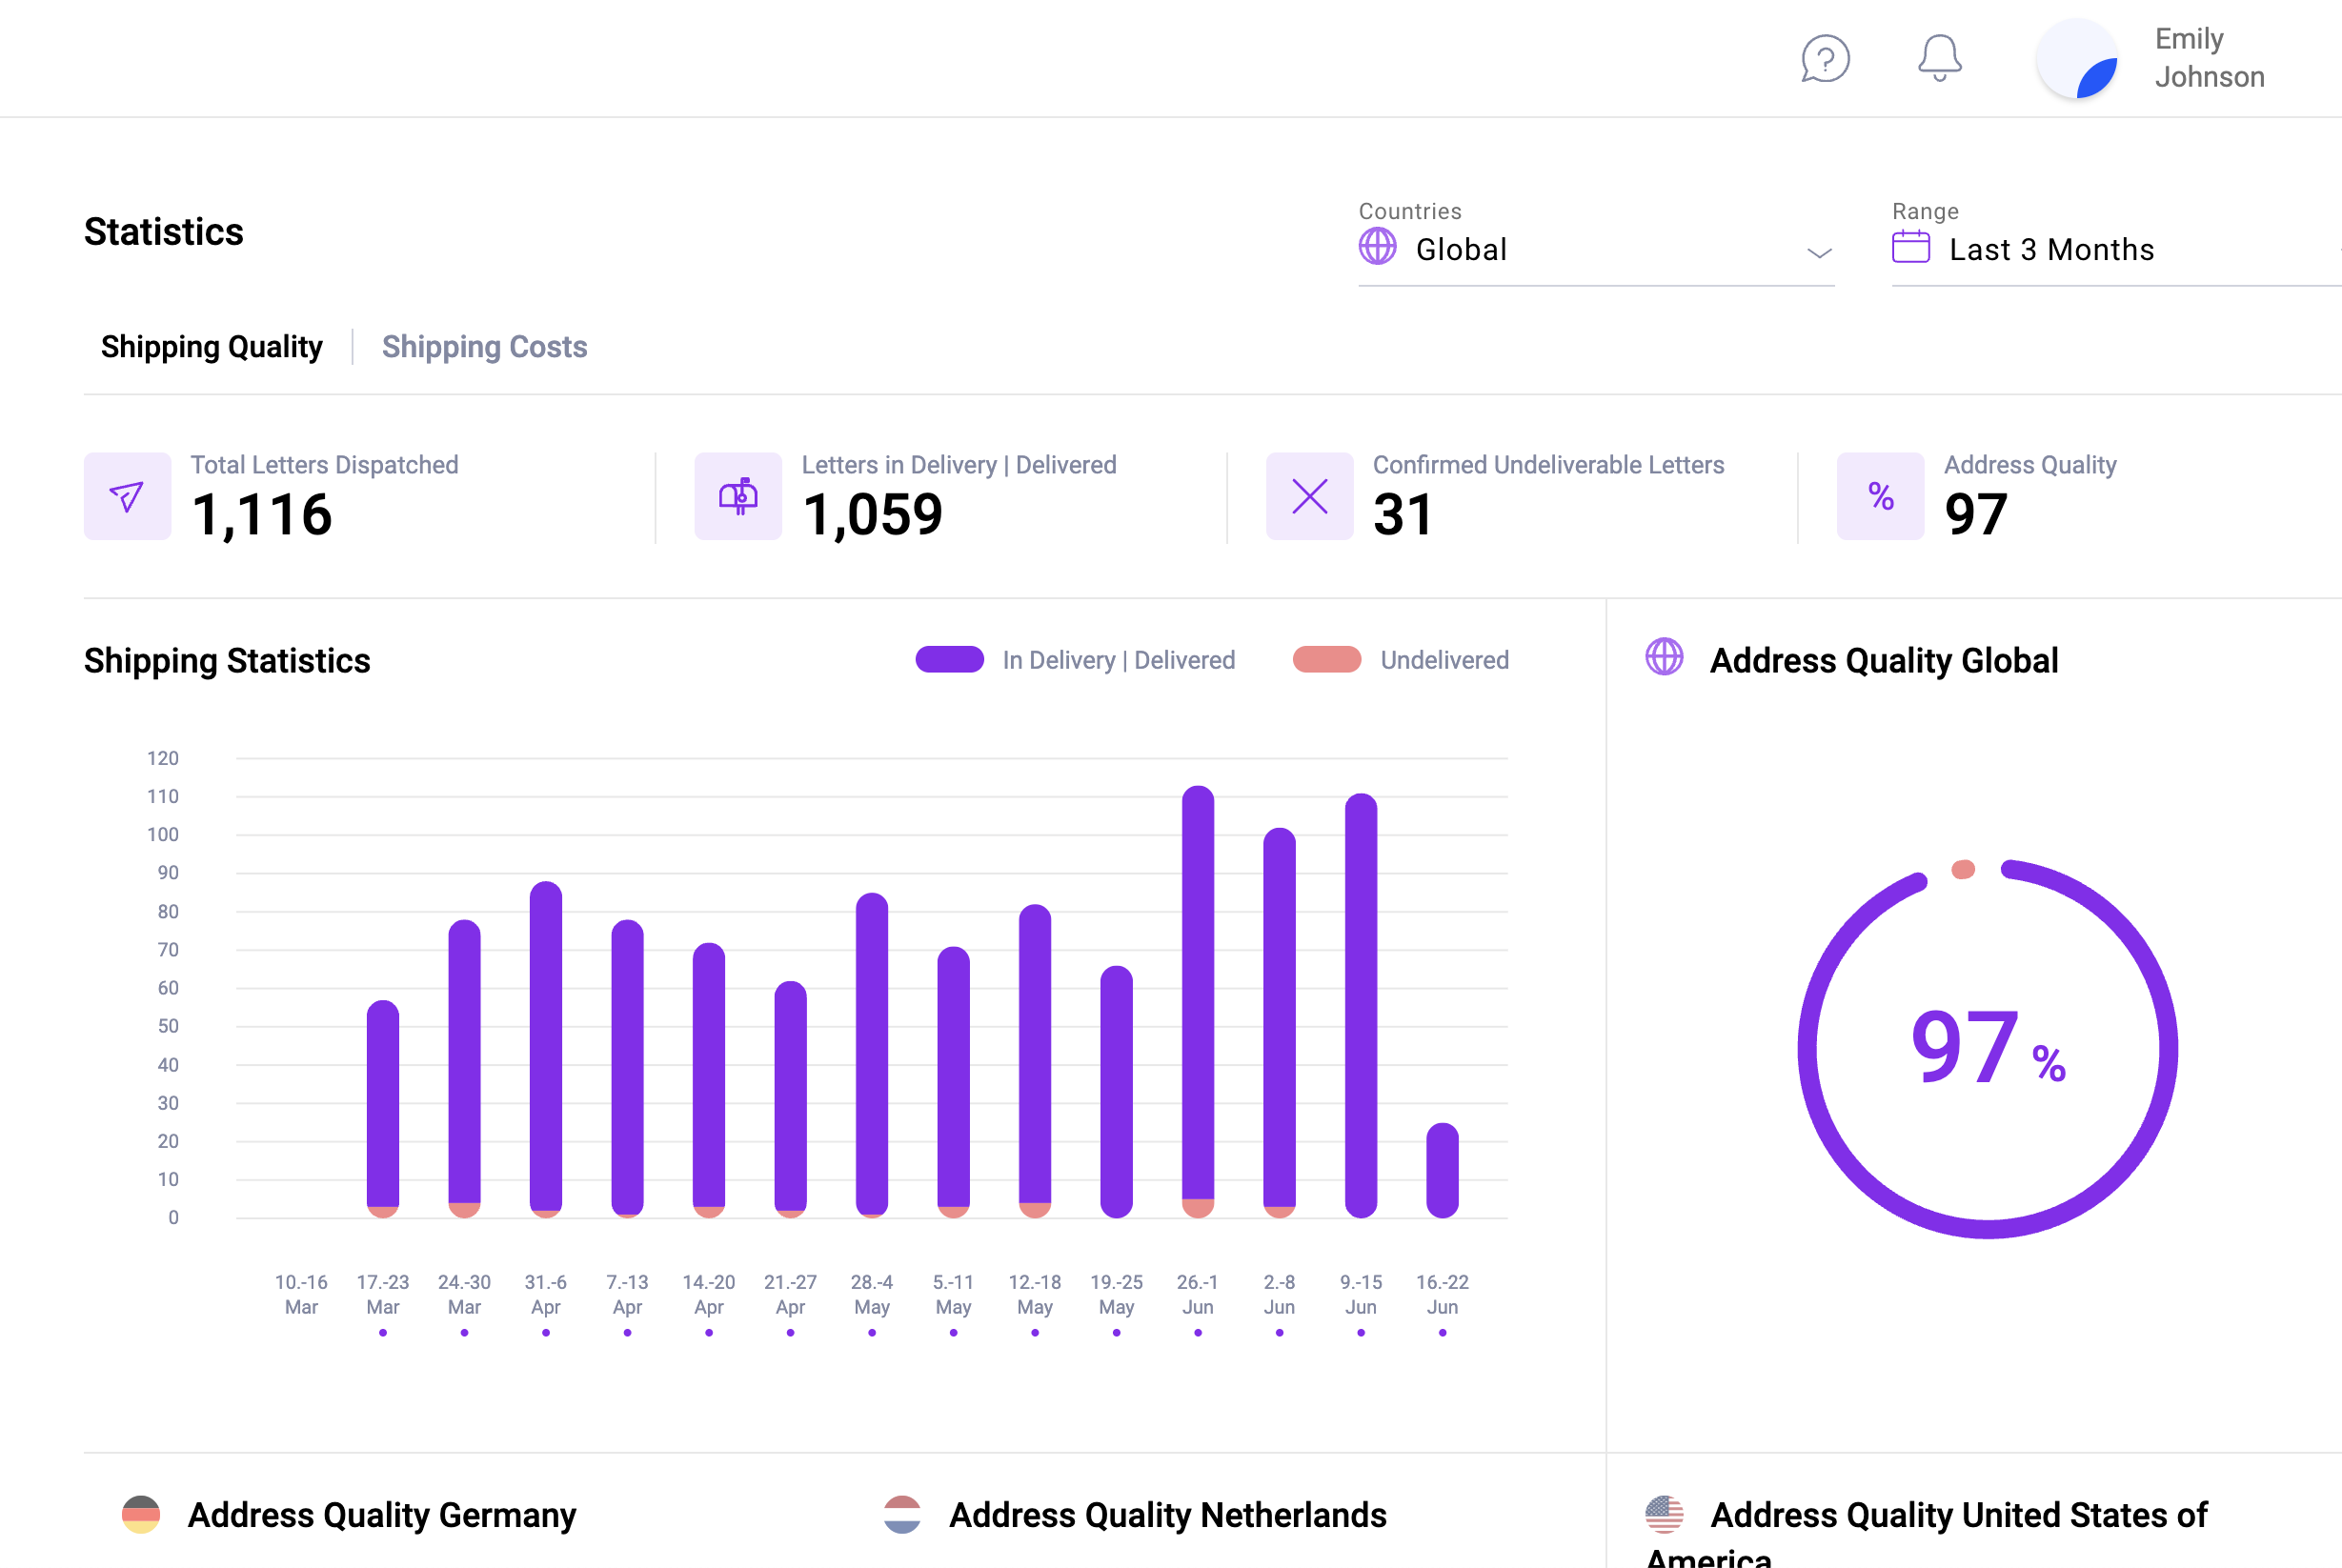Open the Countries Global dropdown
Image resolution: width=2342 pixels, height=1568 pixels.
1594,249
